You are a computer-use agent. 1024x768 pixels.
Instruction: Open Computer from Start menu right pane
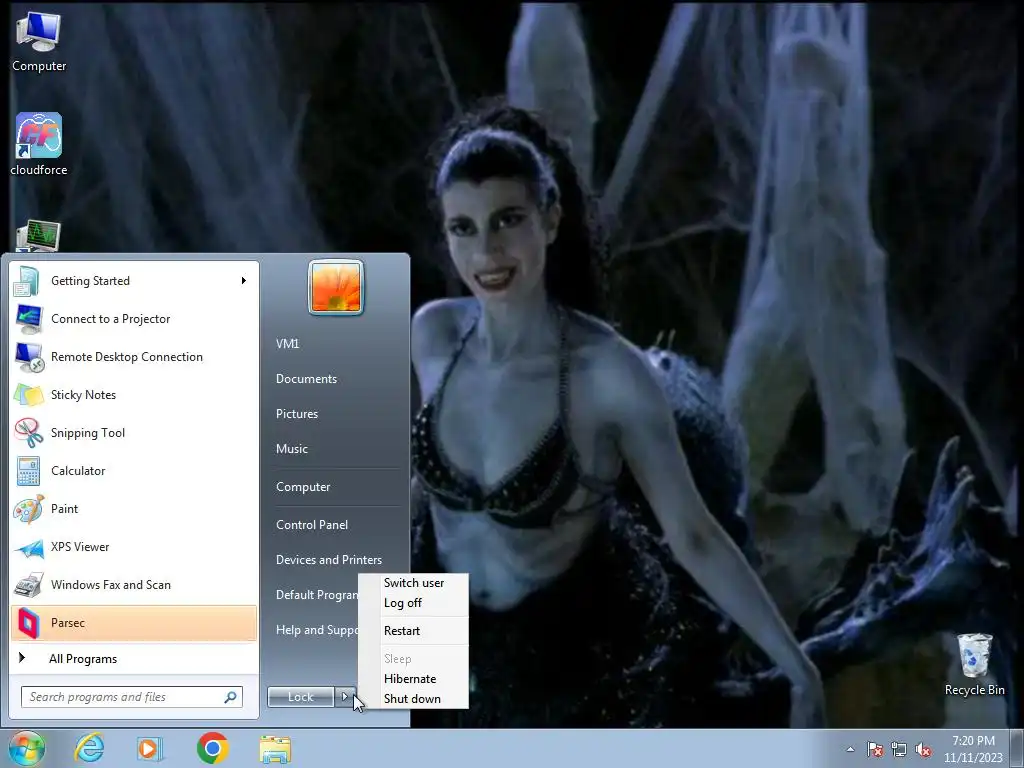303,487
